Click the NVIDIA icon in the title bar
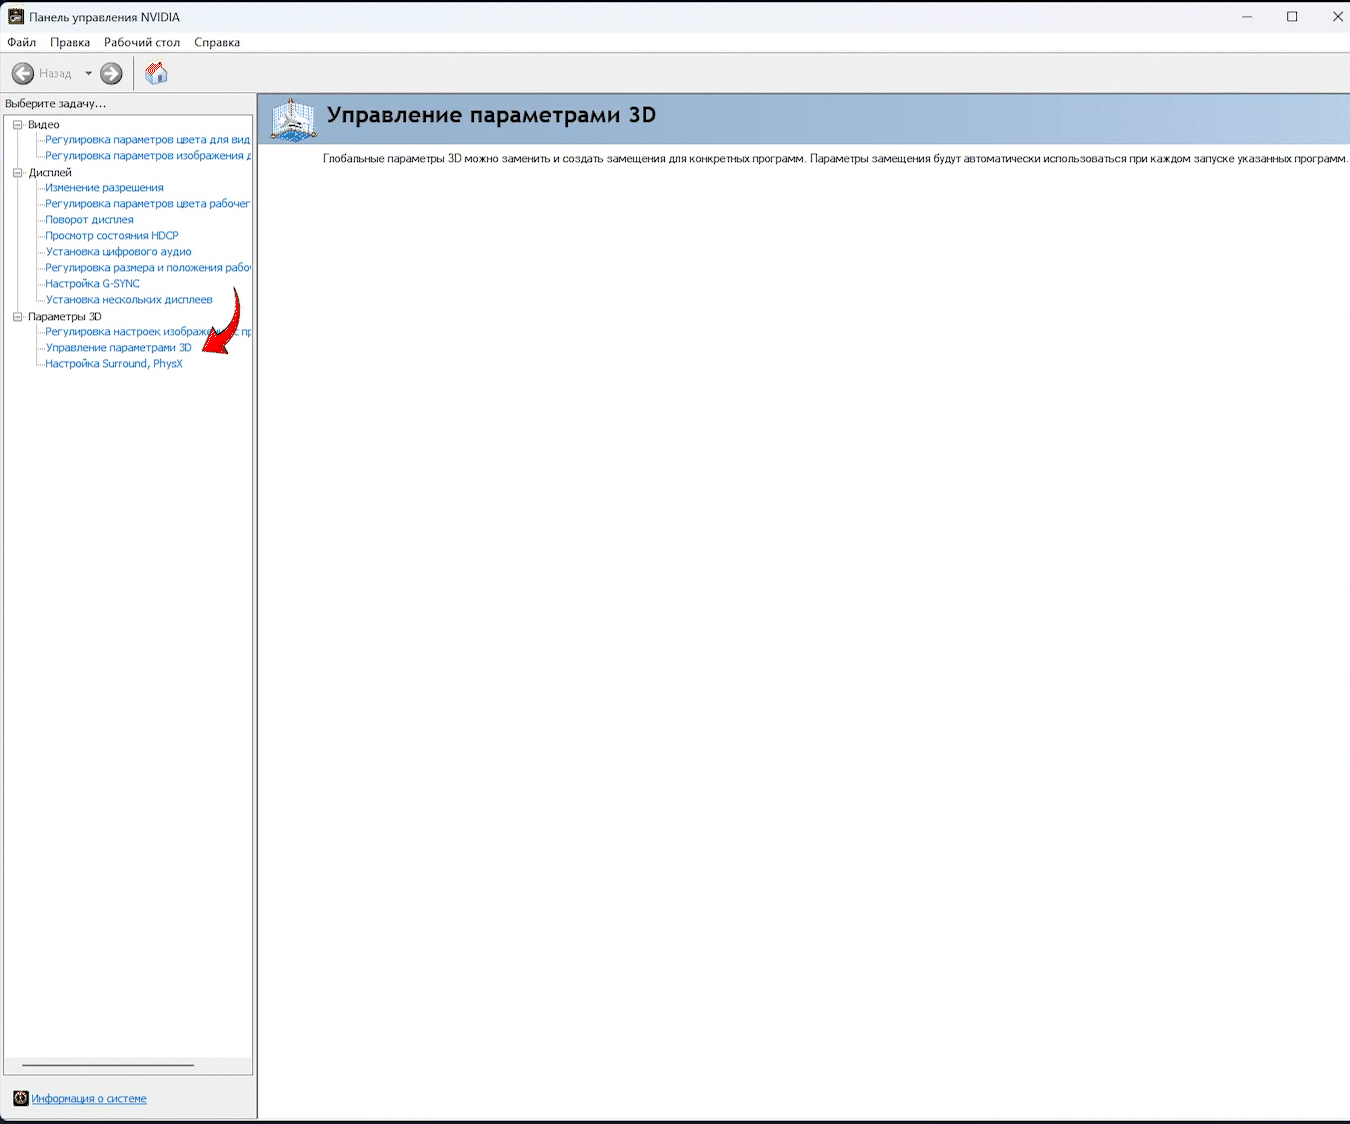Viewport: 1350px width, 1124px height. [16, 17]
